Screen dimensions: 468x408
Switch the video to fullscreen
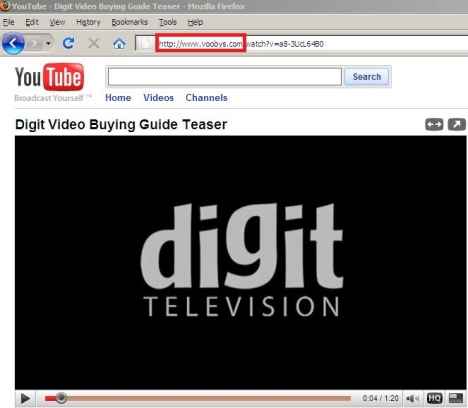click(456, 398)
